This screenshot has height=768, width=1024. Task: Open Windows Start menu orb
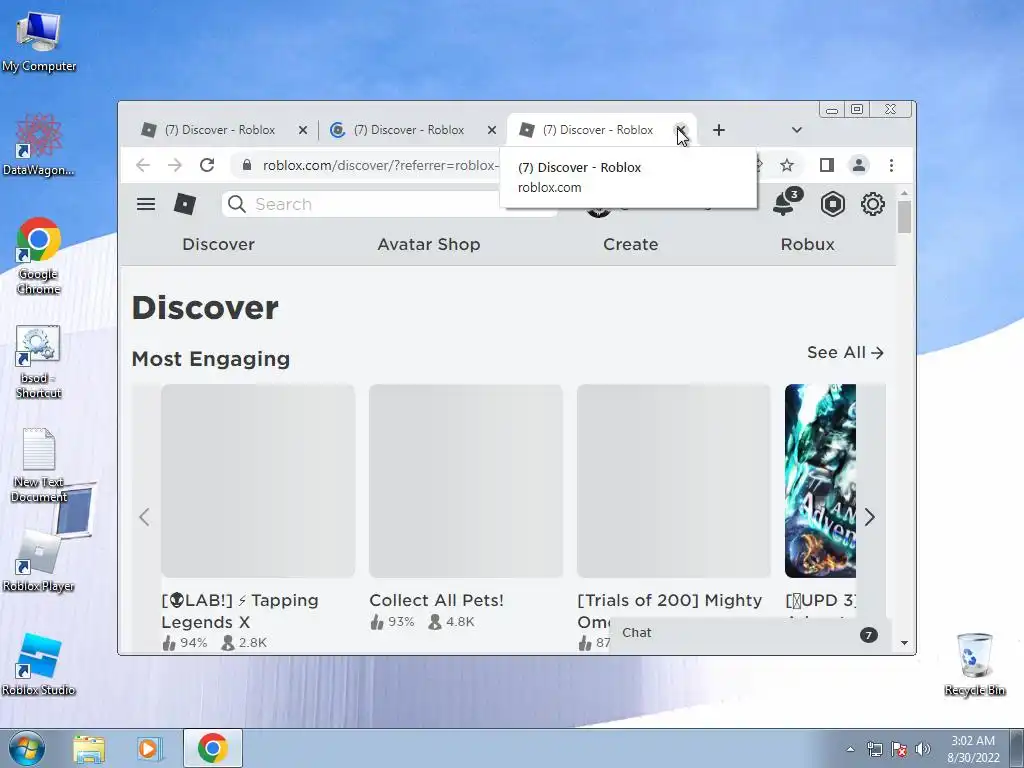[x=27, y=748]
